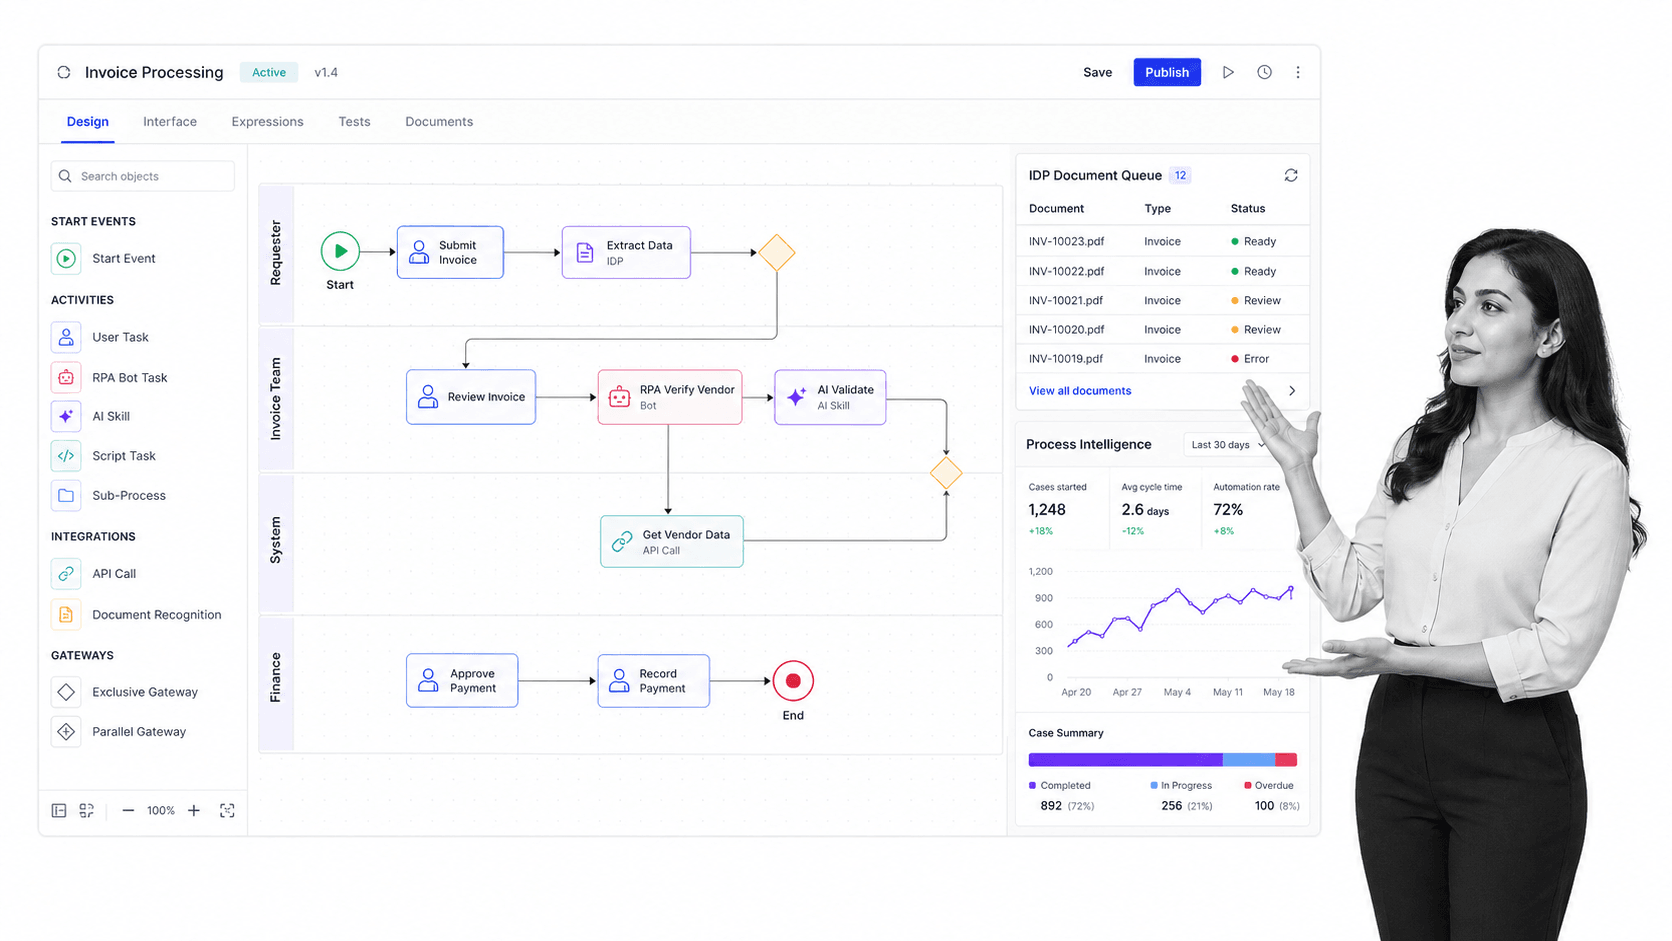Open the Design tab
This screenshot has height=941, width=1672.
pyautogui.click(x=88, y=121)
